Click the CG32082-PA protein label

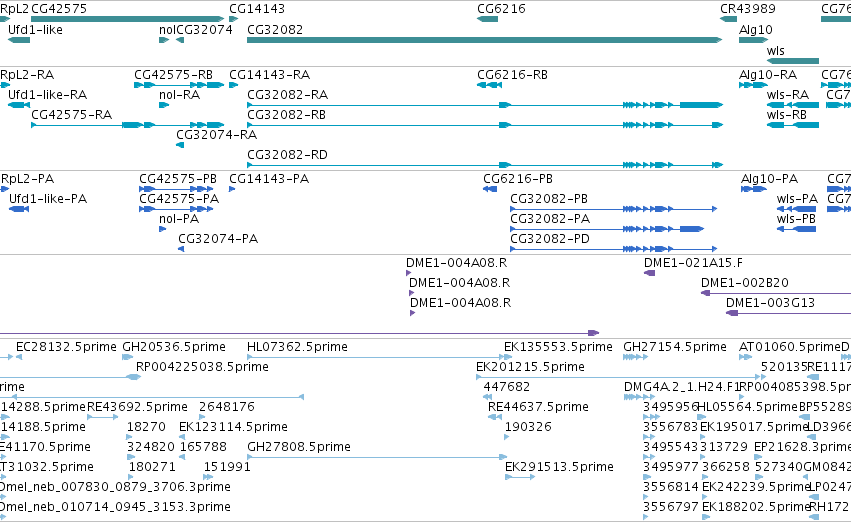tap(550, 219)
